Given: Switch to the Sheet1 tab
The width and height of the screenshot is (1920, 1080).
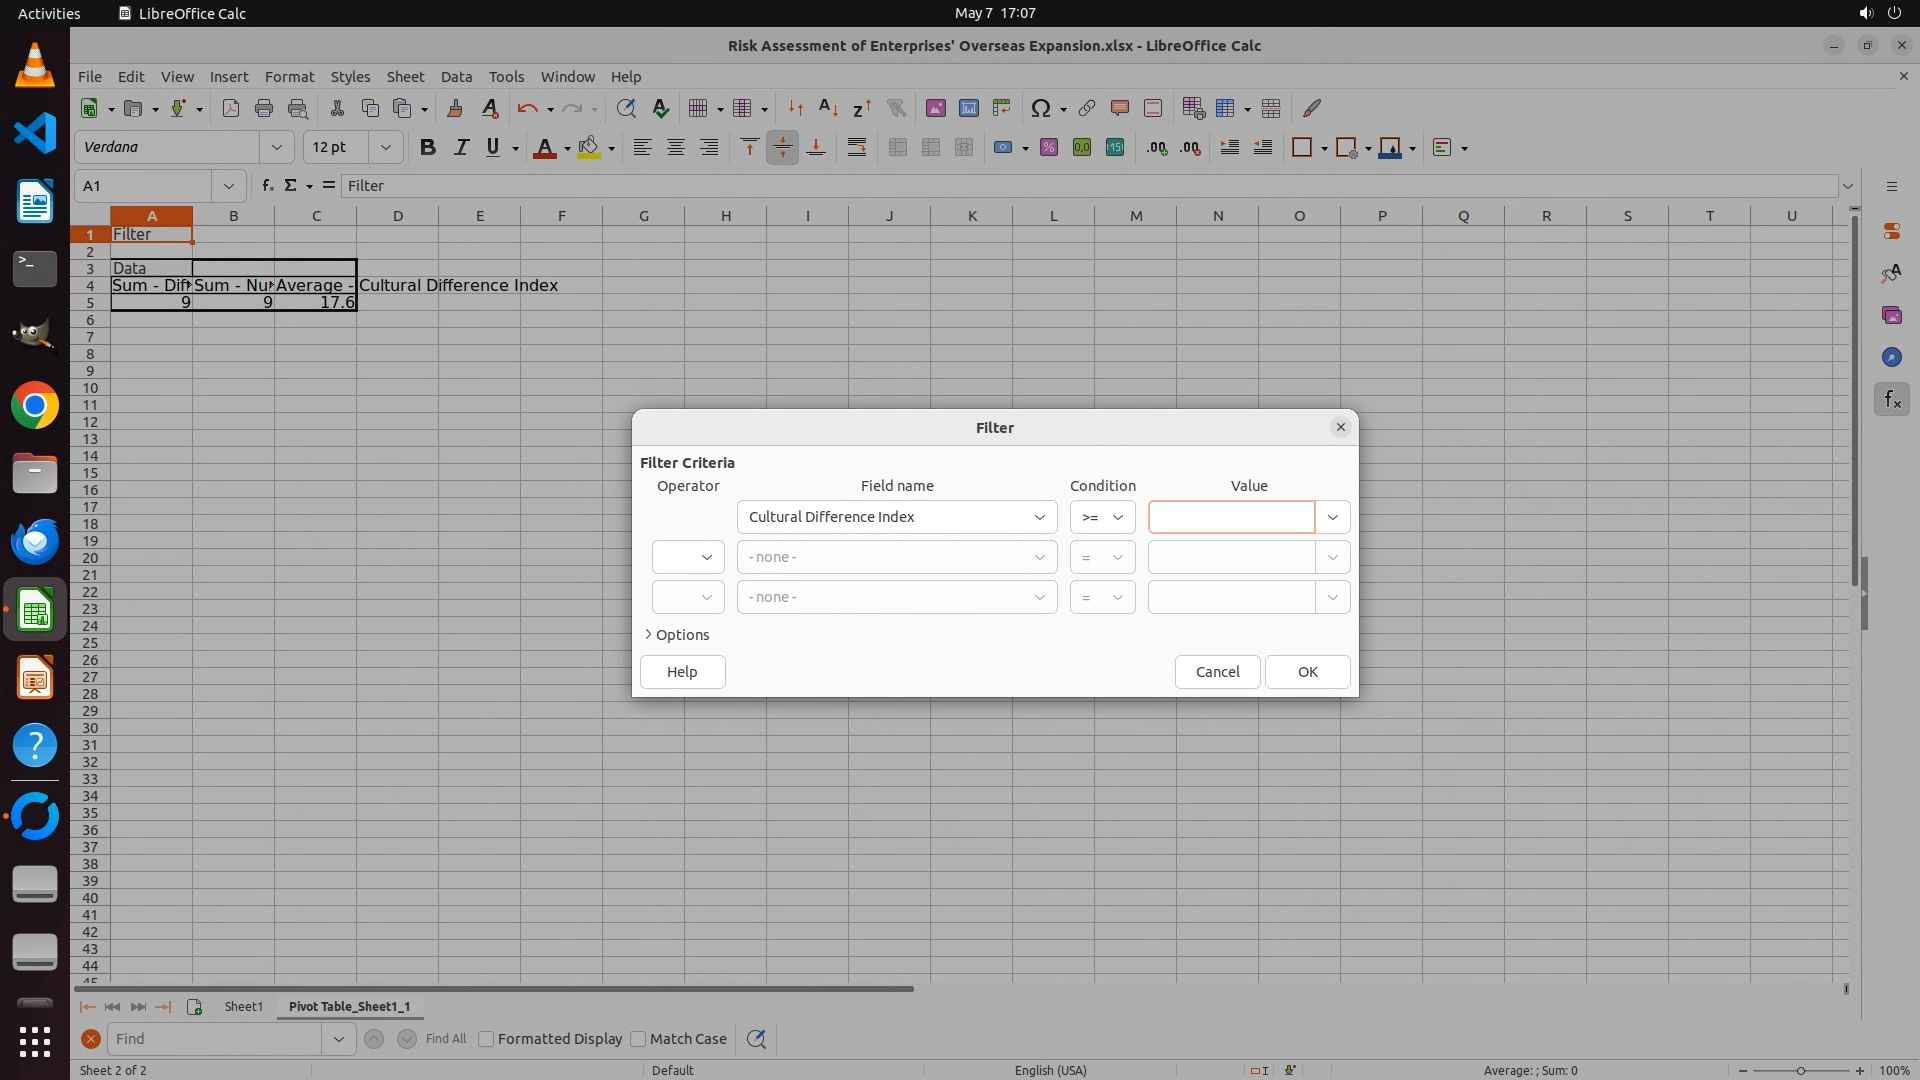Looking at the screenshot, I should (243, 1006).
